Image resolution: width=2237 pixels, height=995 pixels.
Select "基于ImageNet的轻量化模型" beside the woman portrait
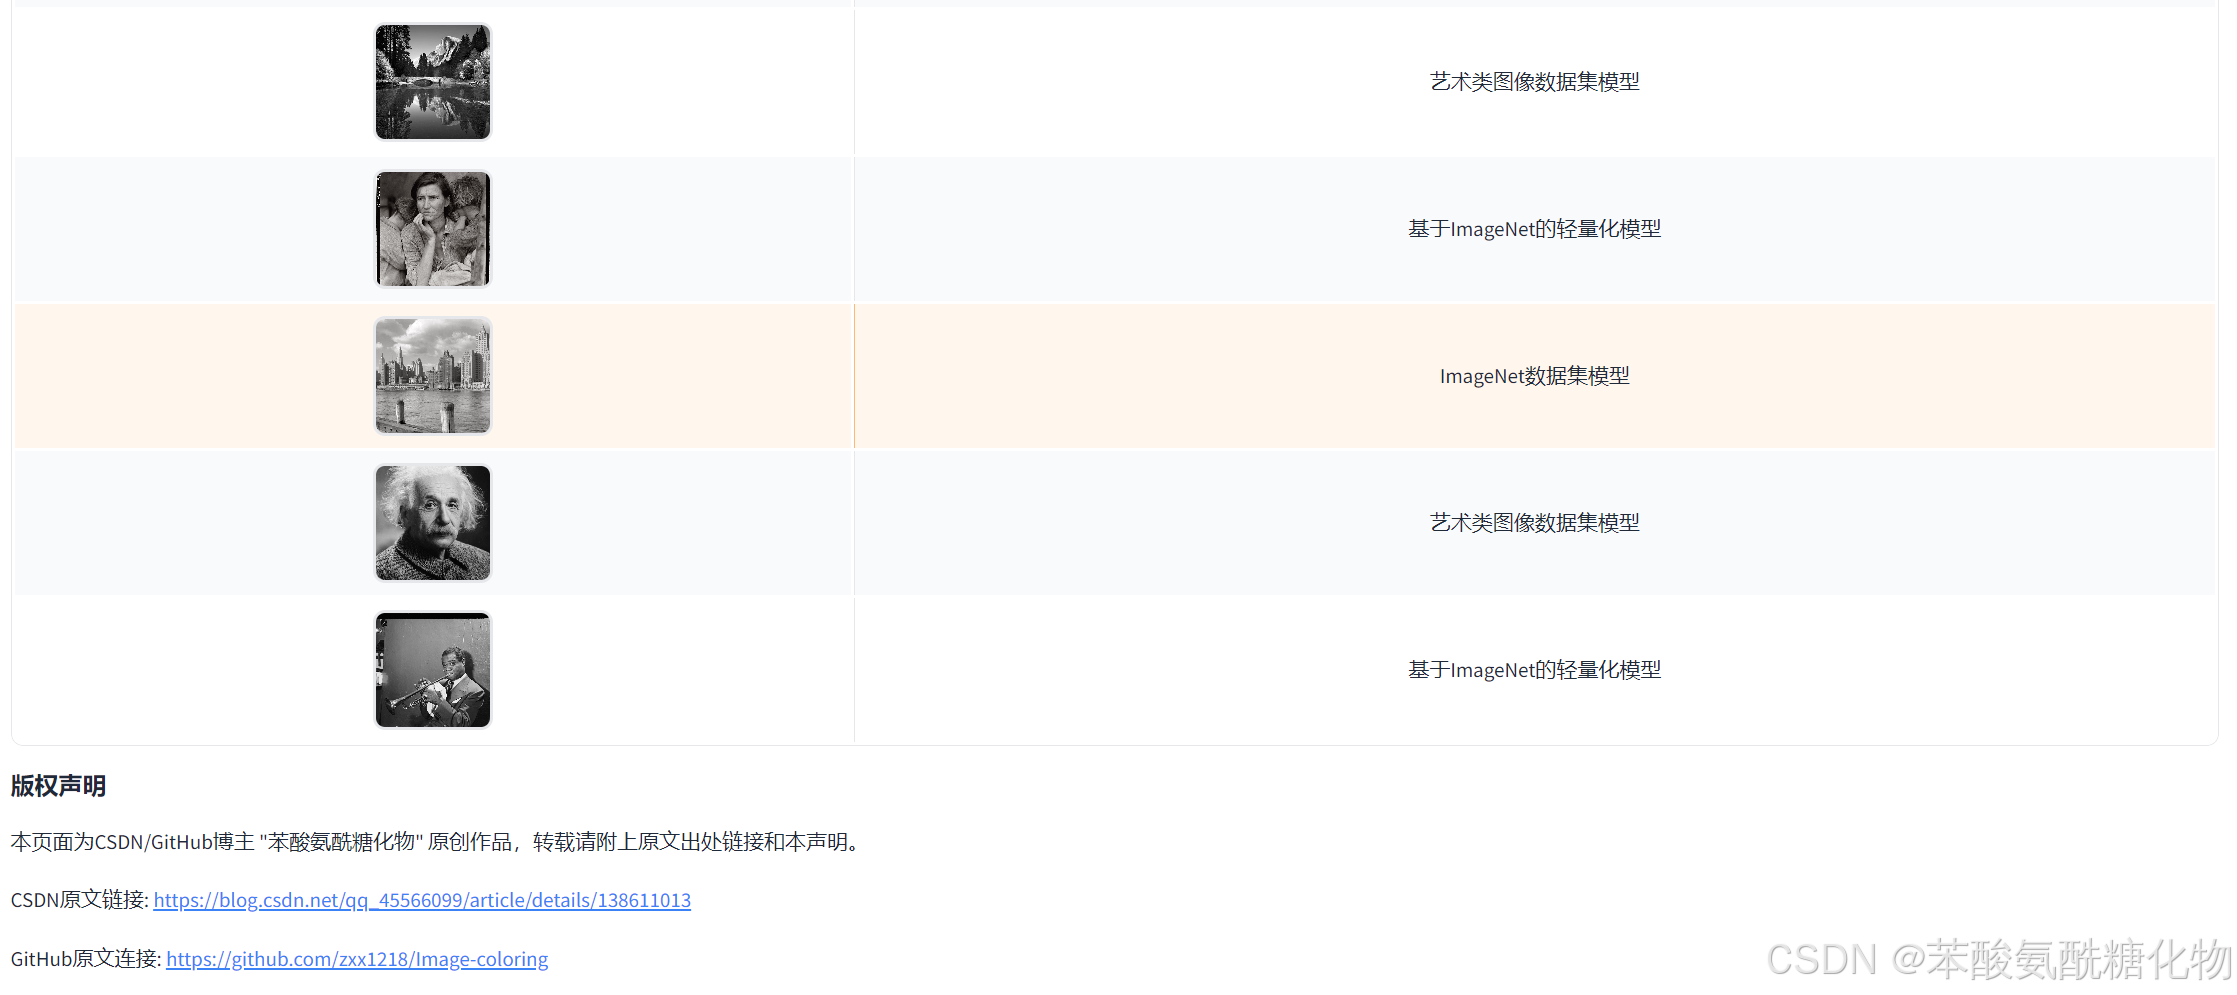pyautogui.click(x=1535, y=229)
